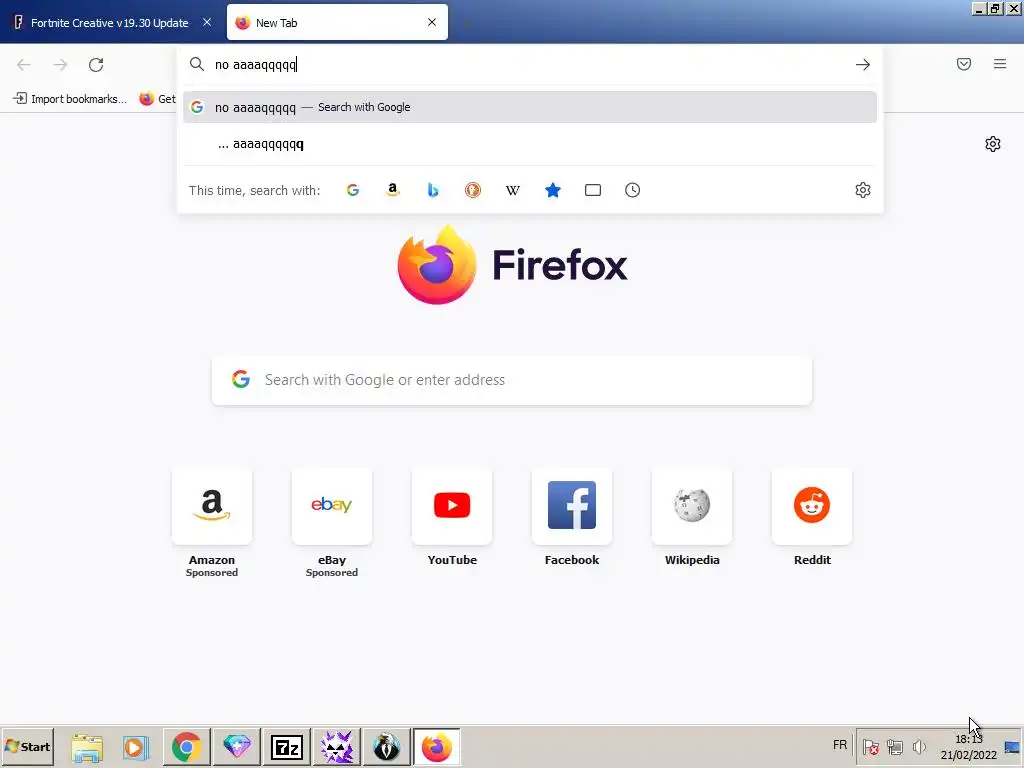The image size is (1024, 768).
Task: Search this time with DuckDuckGo icon
Action: 473,190
